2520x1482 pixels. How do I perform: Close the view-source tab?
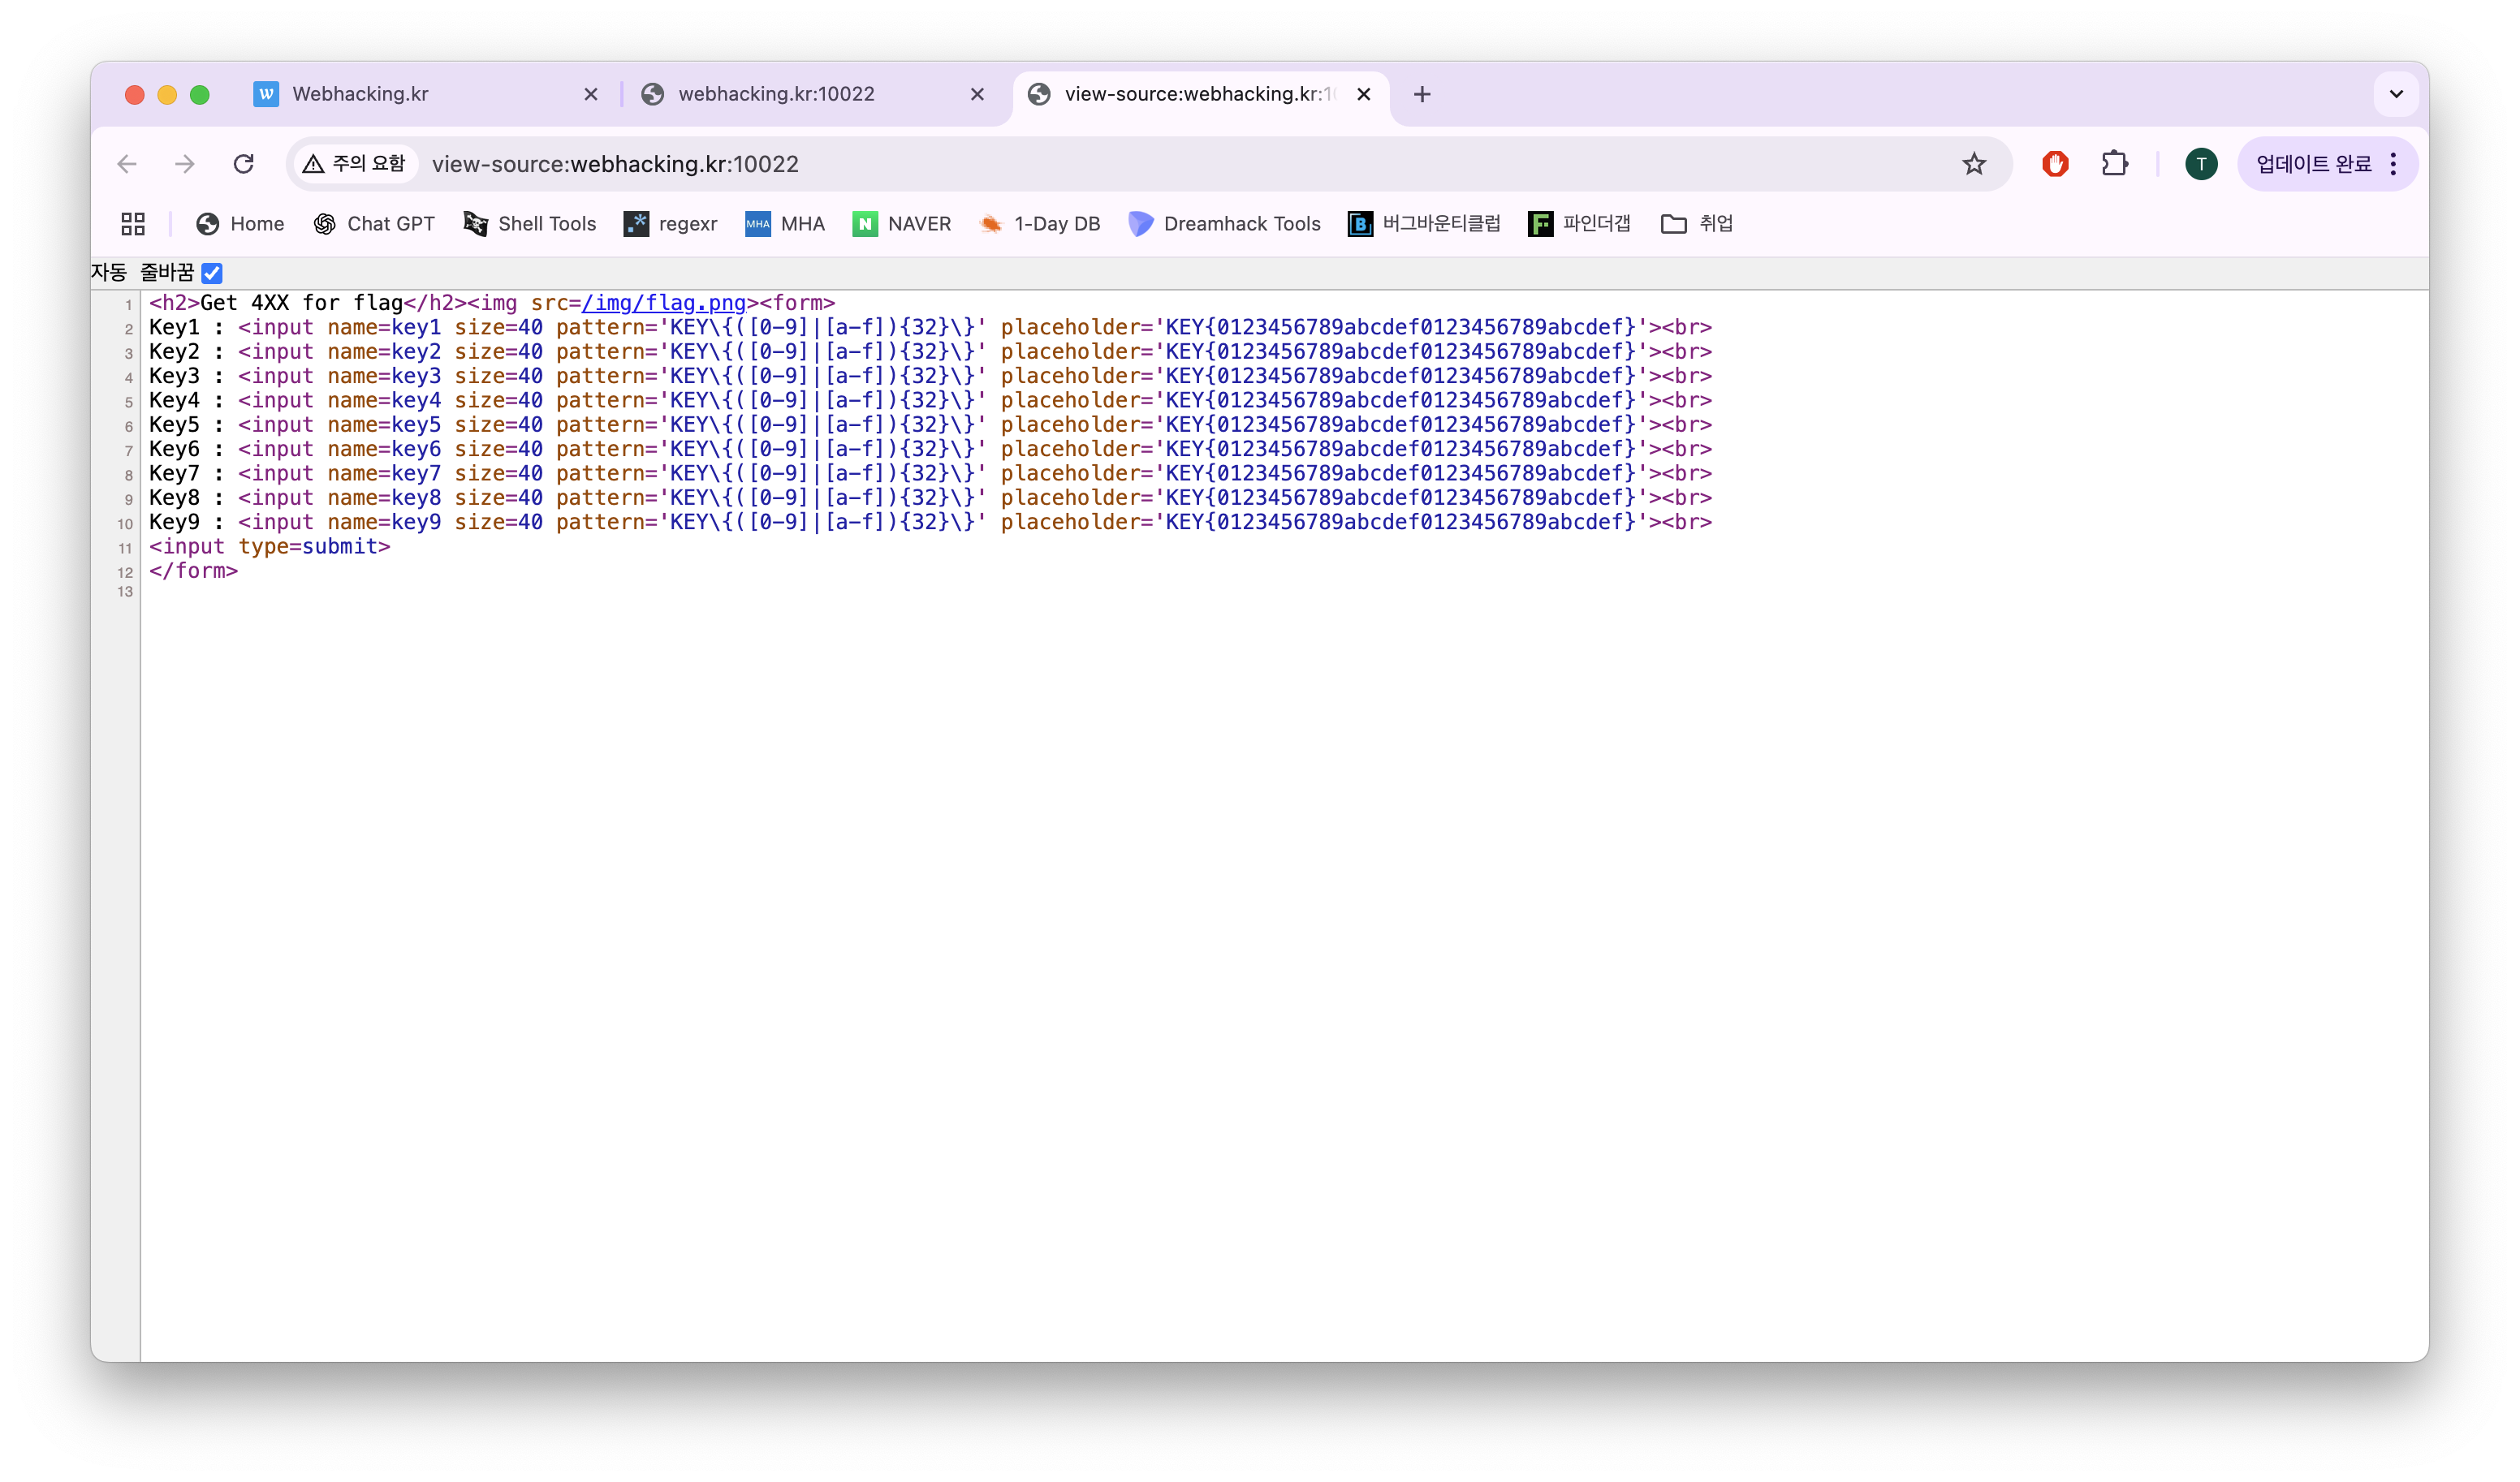click(x=1363, y=94)
